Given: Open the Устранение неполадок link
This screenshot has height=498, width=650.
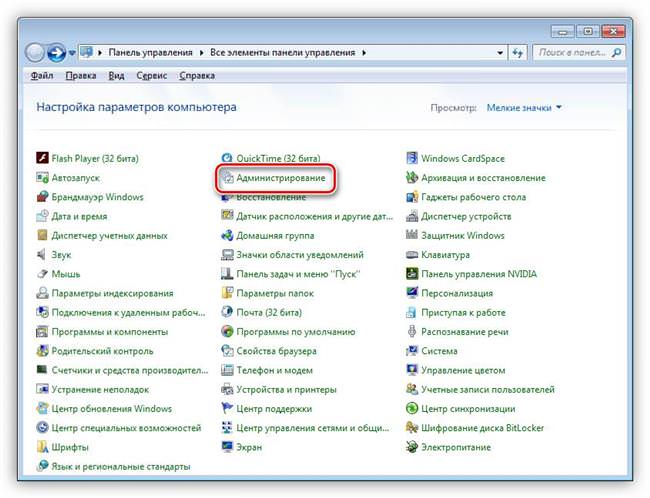Looking at the screenshot, I should click(100, 389).
